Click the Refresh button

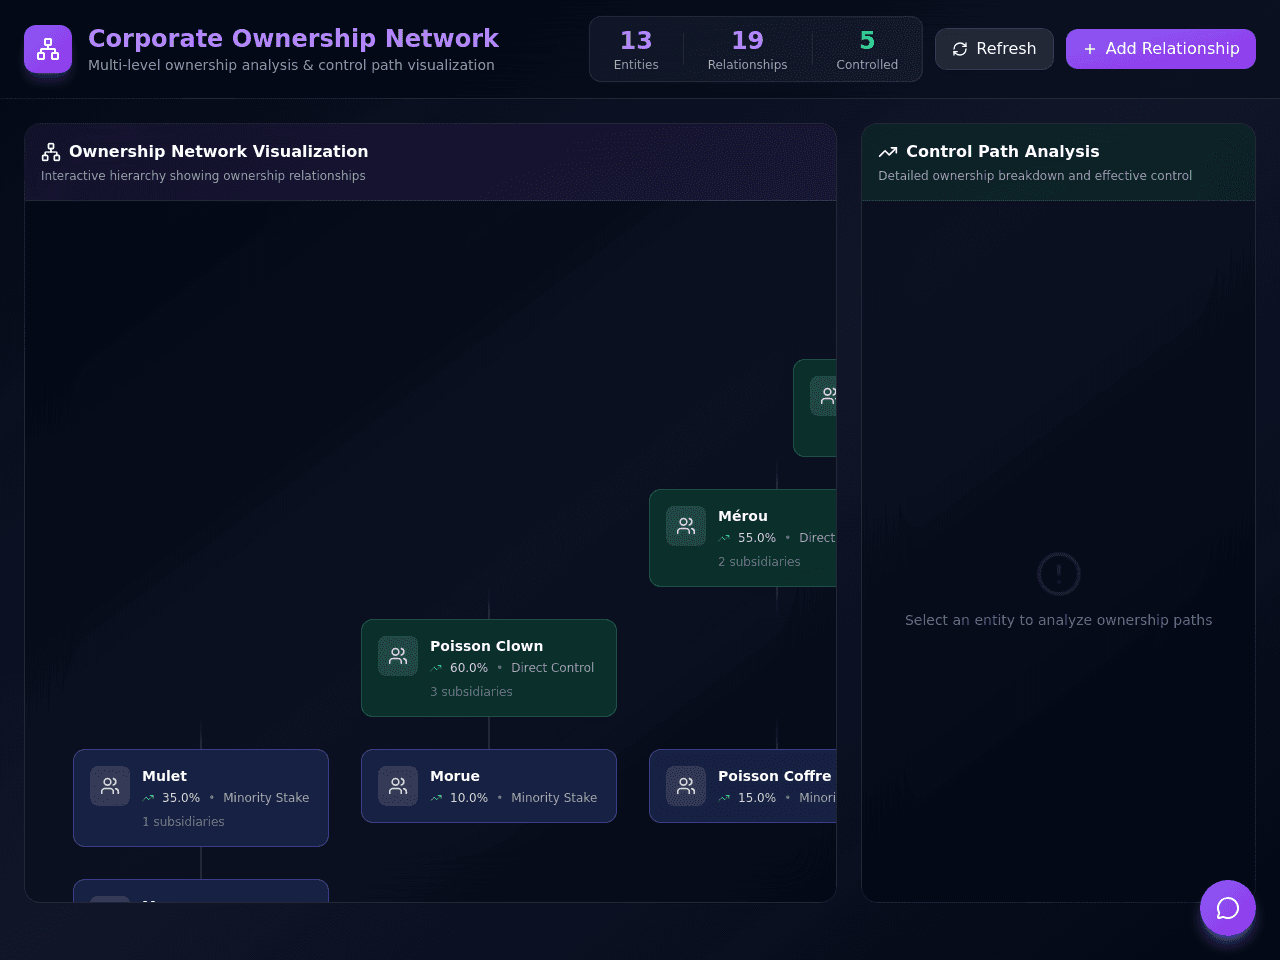(x=994, y=49)
